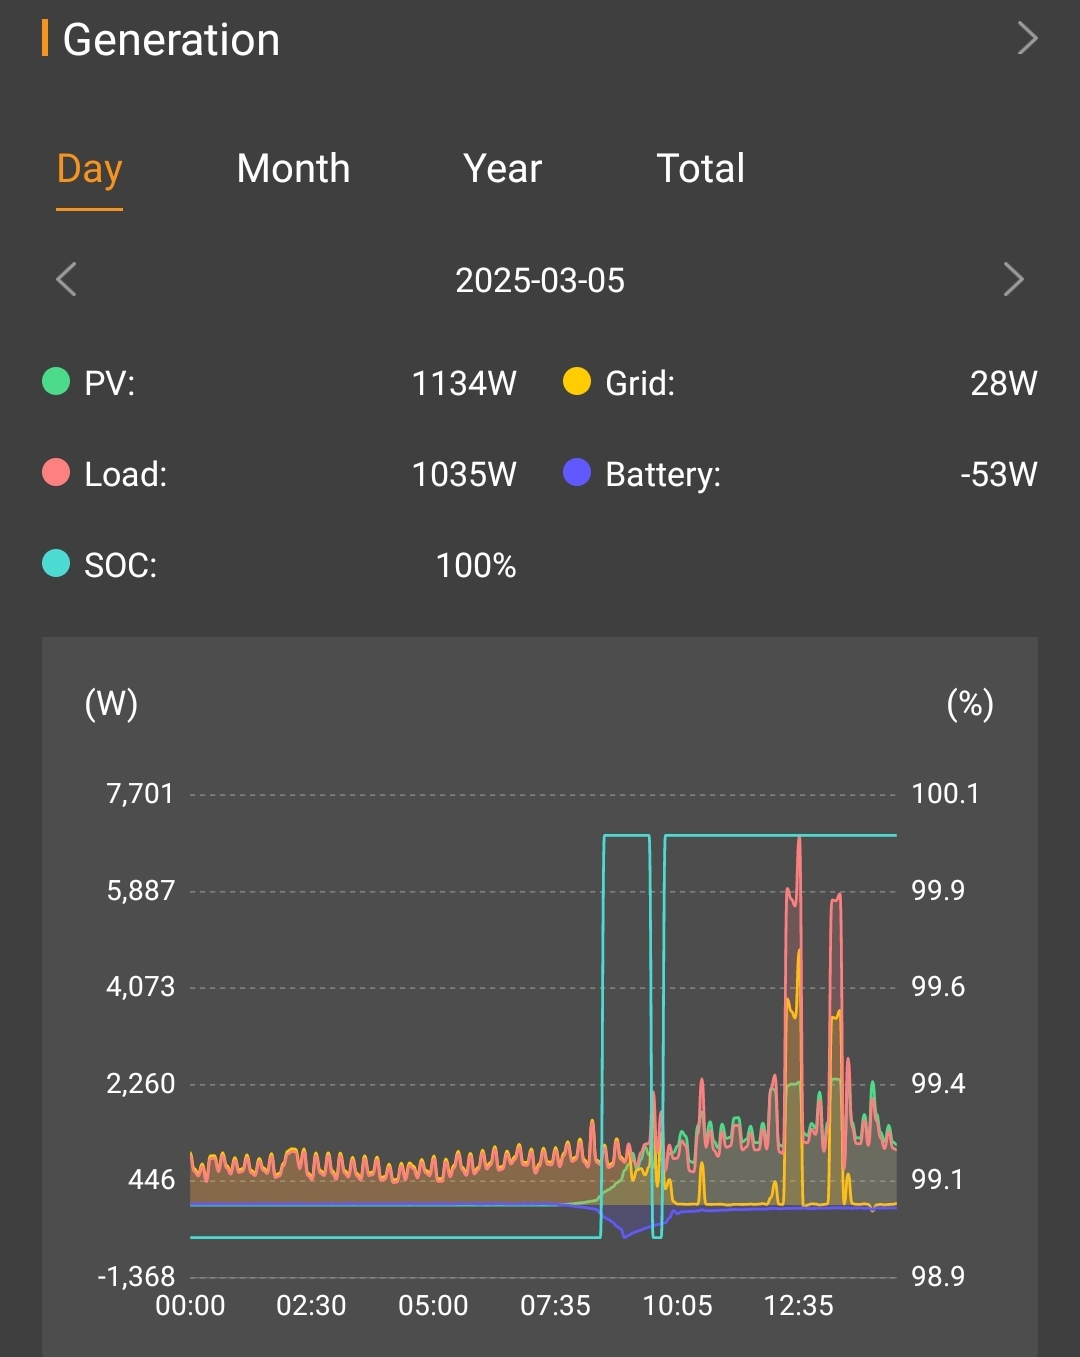Viewport: 1080px width, 1357px height.
Task: Switch to the Year tab
Action: pos(502,168)
